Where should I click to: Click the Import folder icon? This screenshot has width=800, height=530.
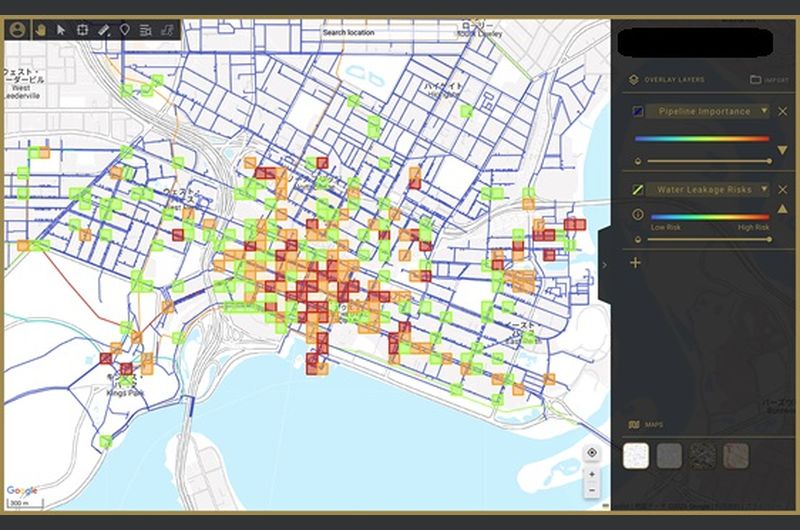756,80
